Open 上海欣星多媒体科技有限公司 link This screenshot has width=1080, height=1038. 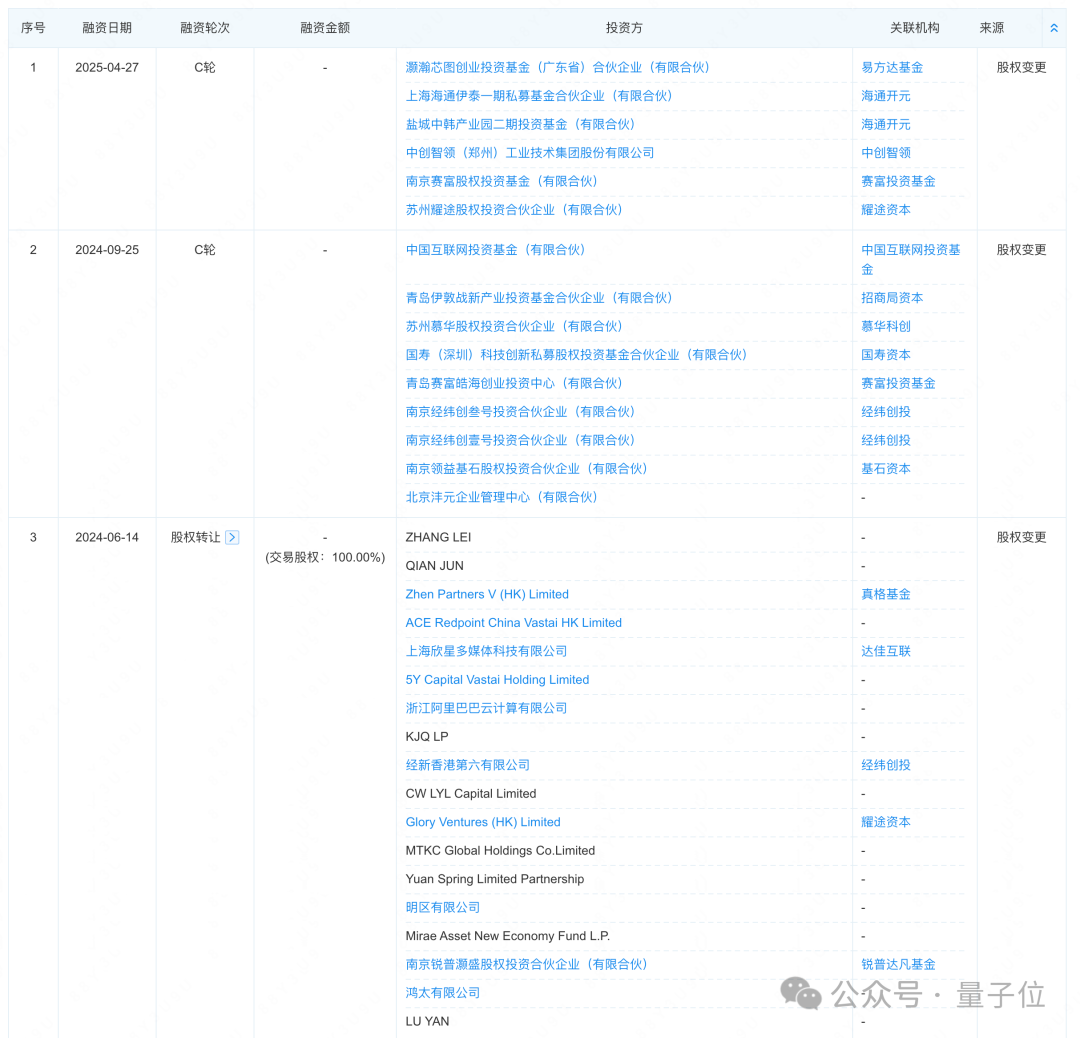486,651
